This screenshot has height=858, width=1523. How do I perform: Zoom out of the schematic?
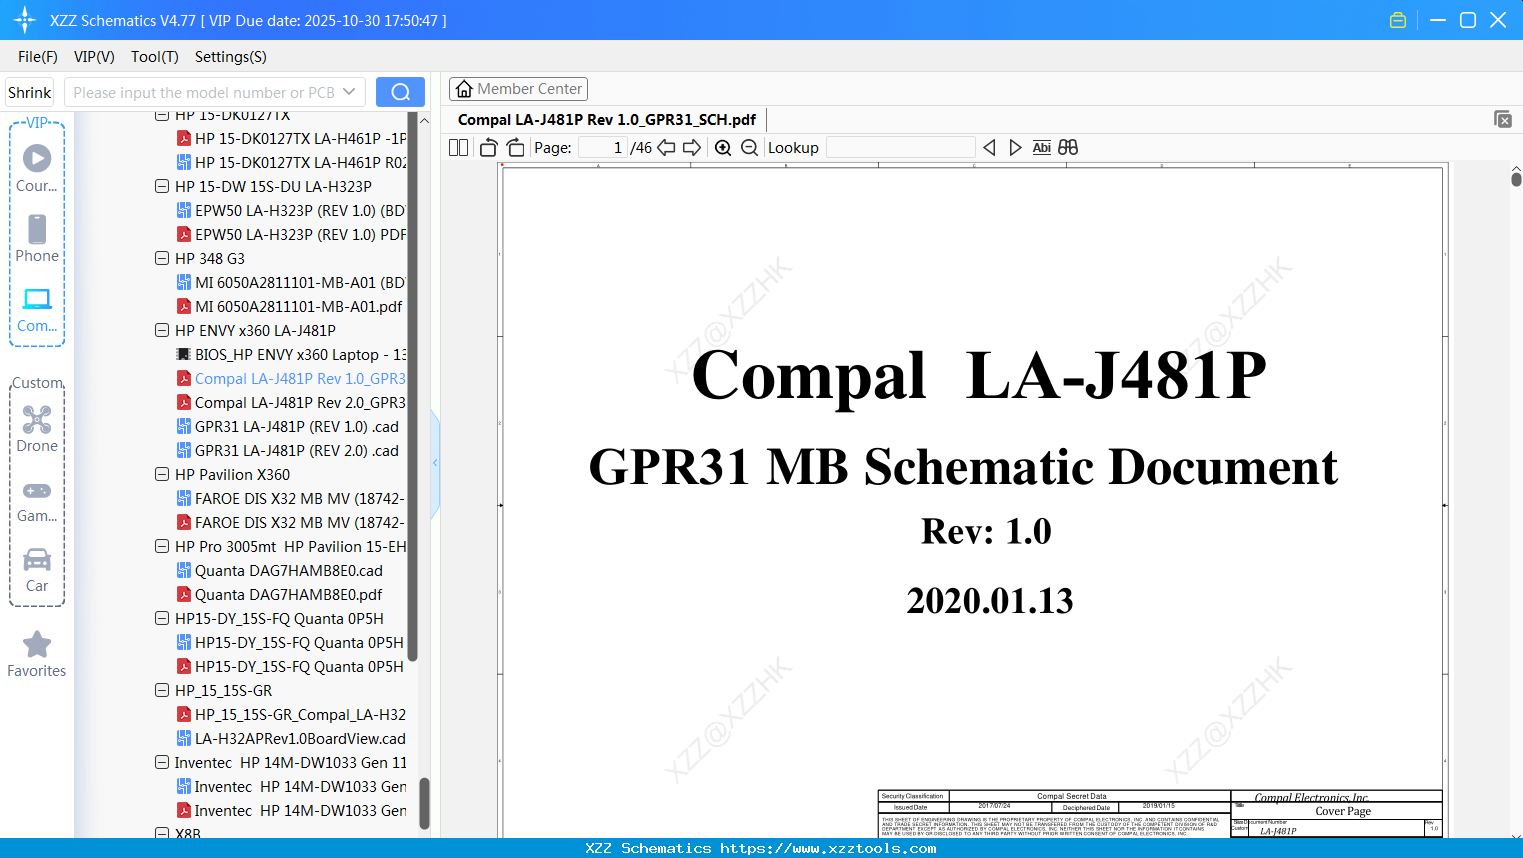click(x=749, y=148)
